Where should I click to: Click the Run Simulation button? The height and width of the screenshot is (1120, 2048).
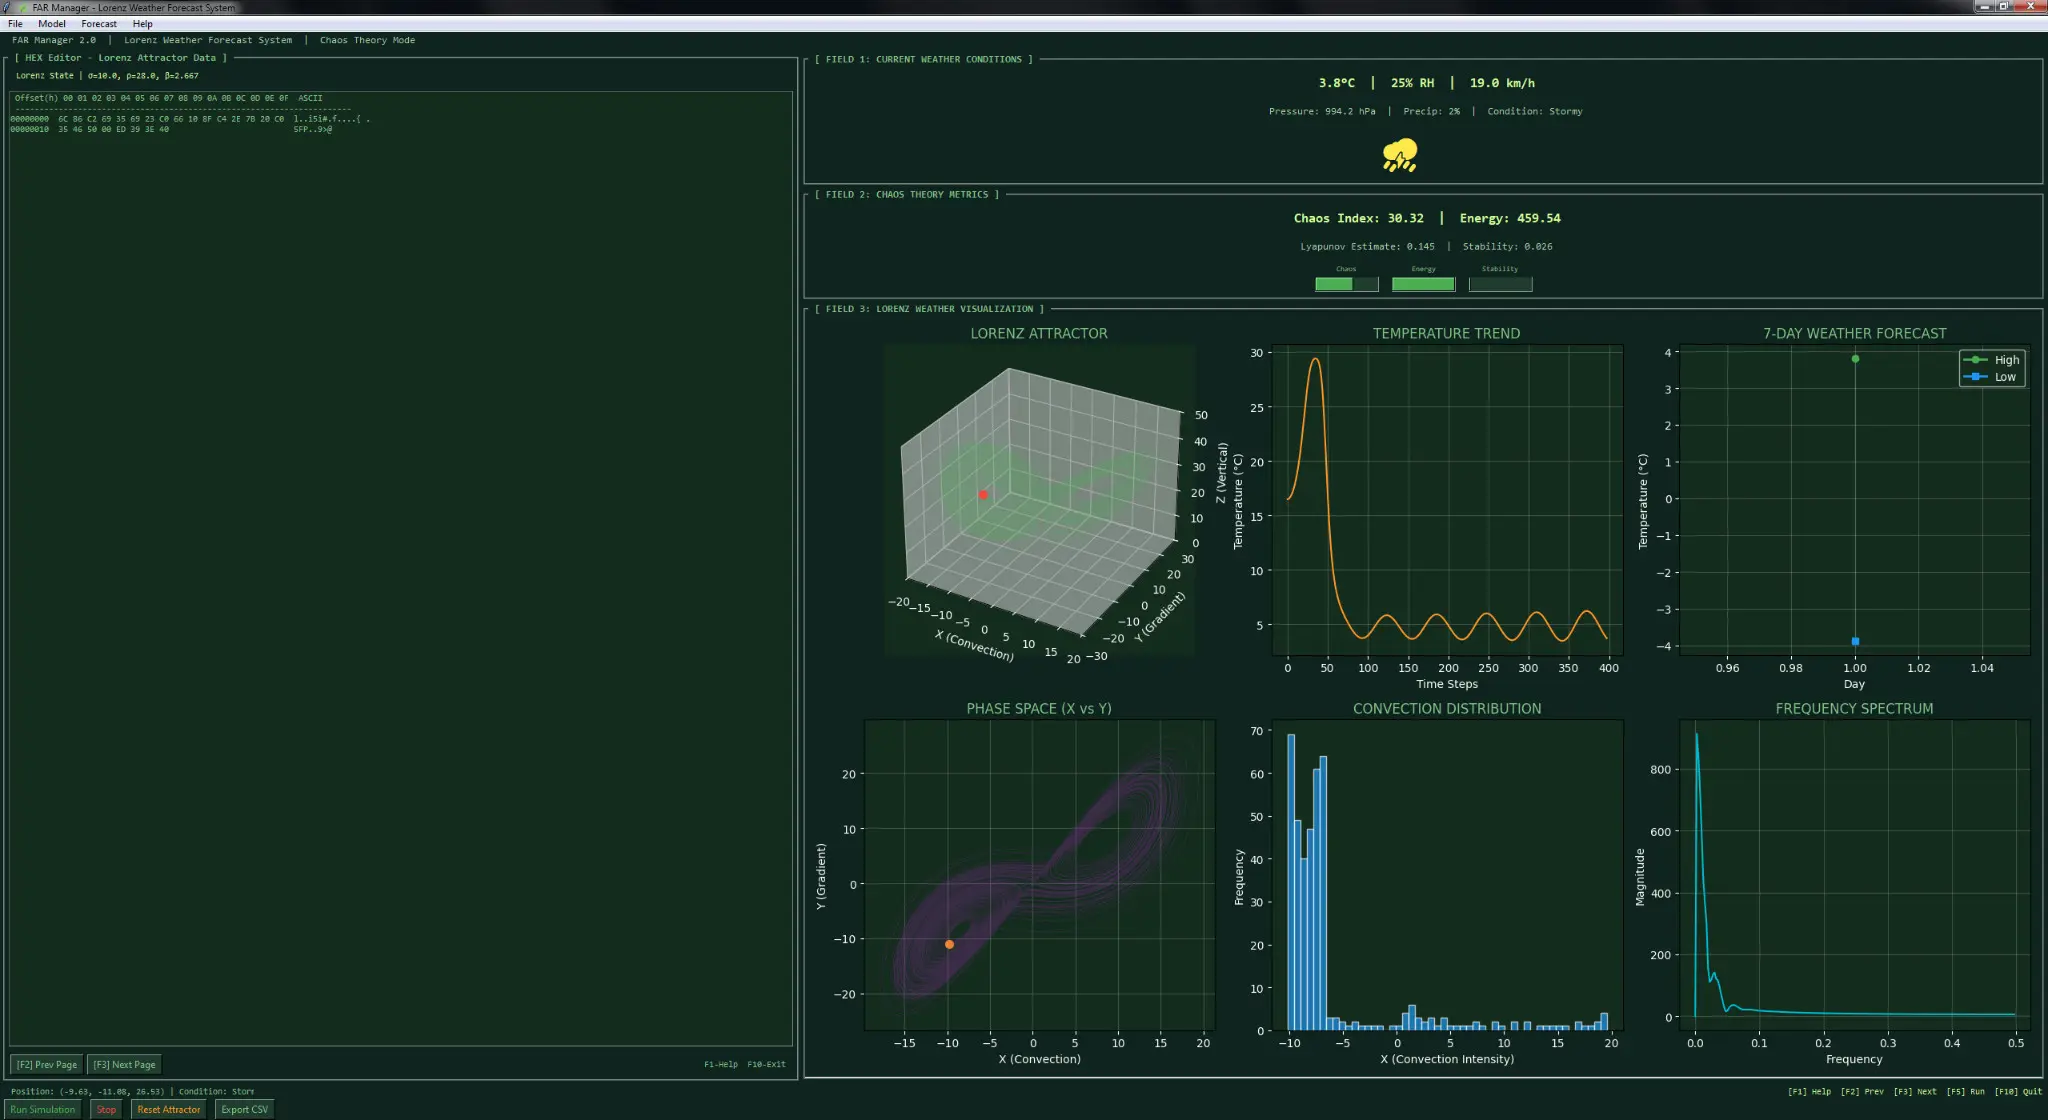pyautogui.click(x=43, y=1109)
